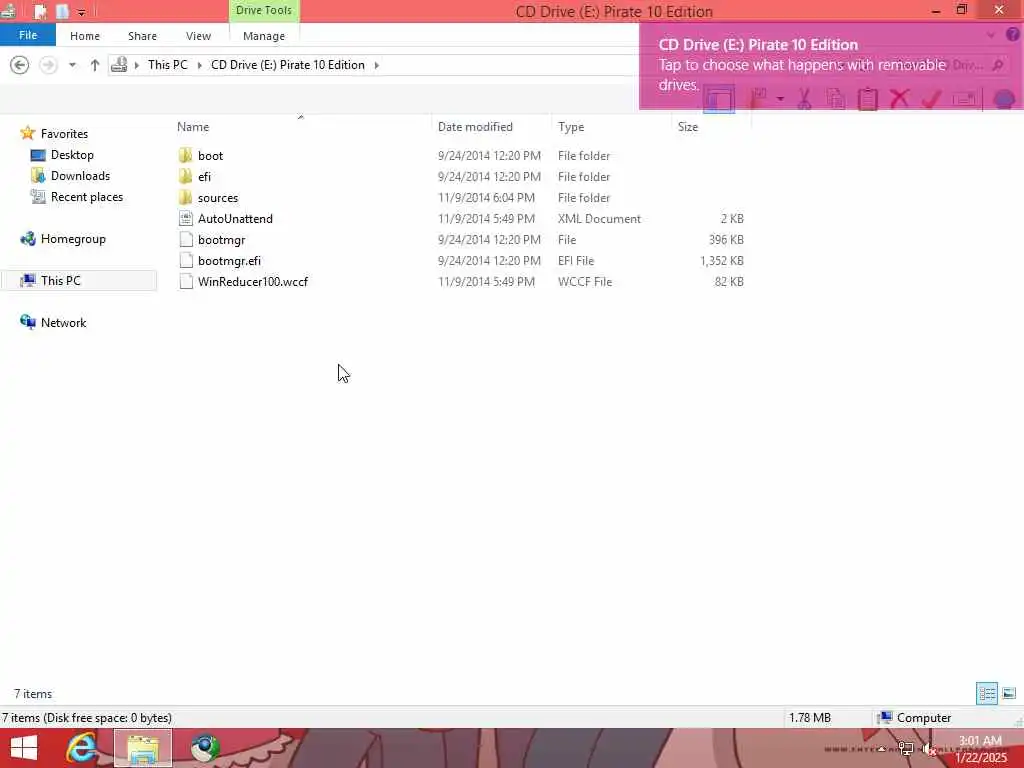Open recent locations dropdown next to Forward
Viewport: 1024px width, 768px height.
[72, 65]
